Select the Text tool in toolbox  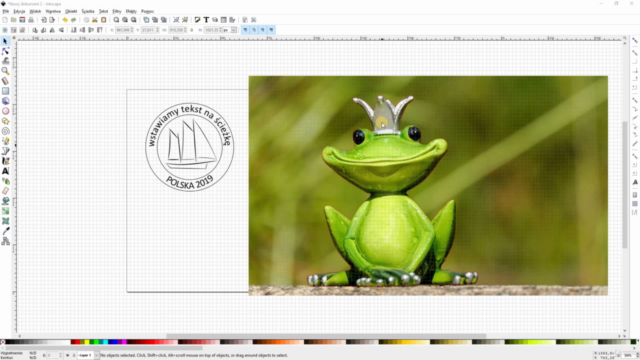[x=5, y=171]
